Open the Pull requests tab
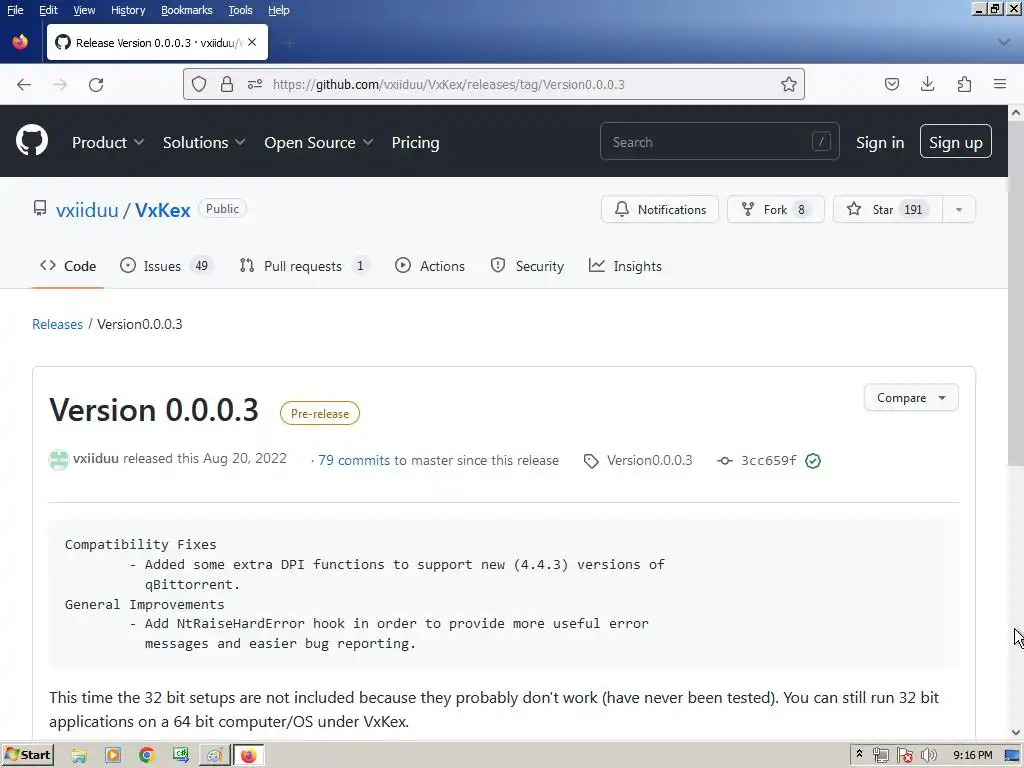This screenshot has width=1024, height=768. (x=304, y=266)
